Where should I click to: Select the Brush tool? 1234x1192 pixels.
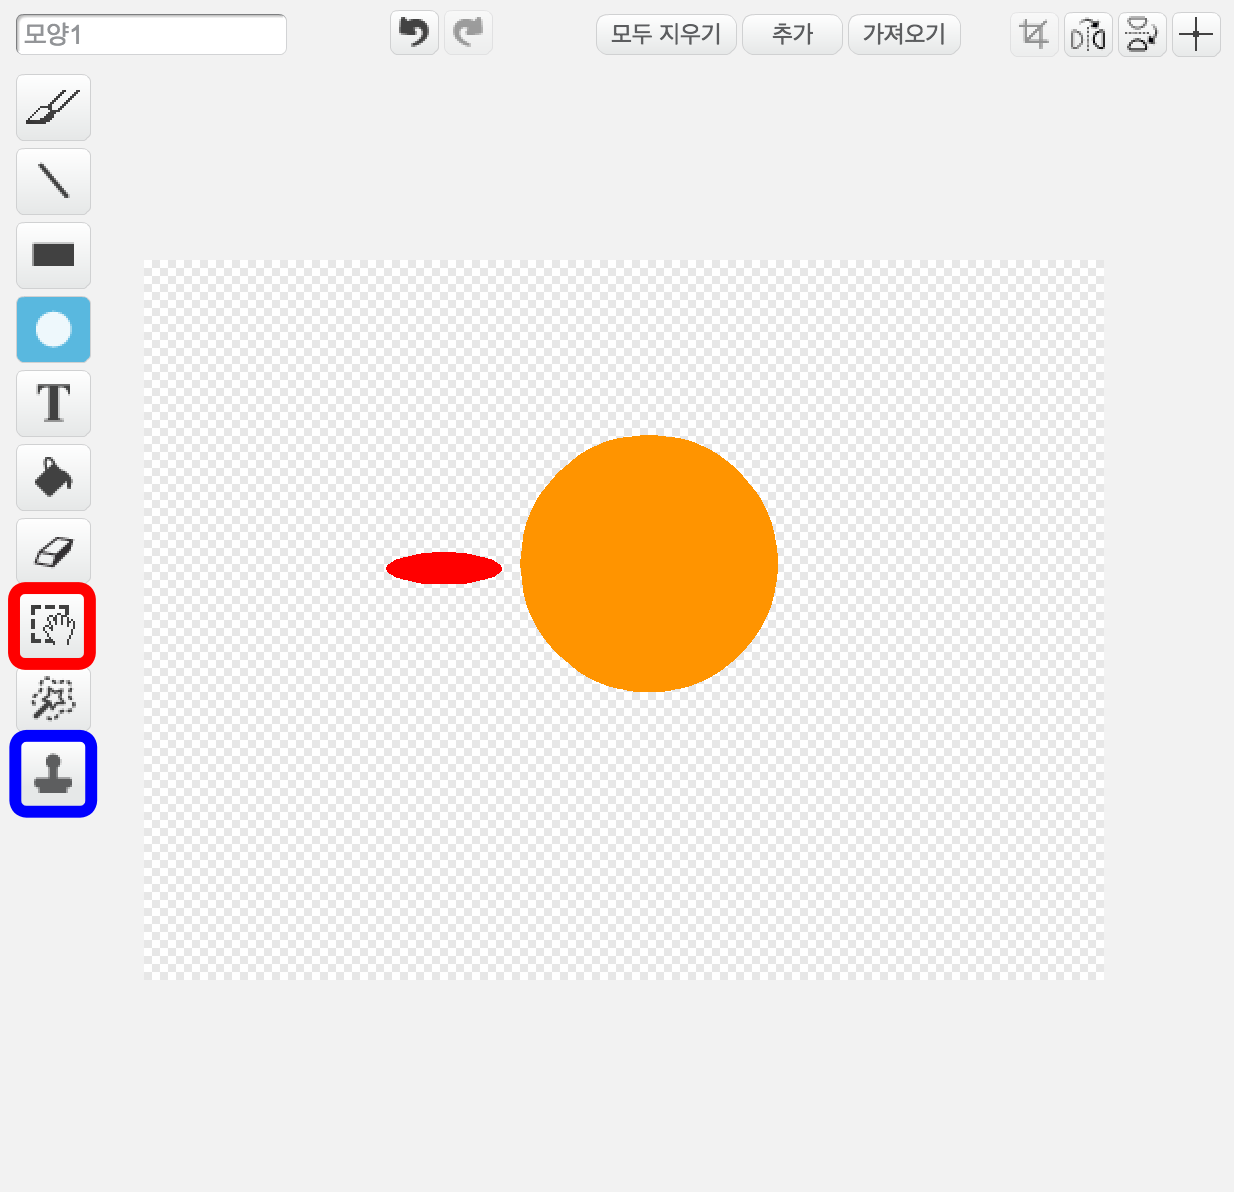[x=53, y=107]
